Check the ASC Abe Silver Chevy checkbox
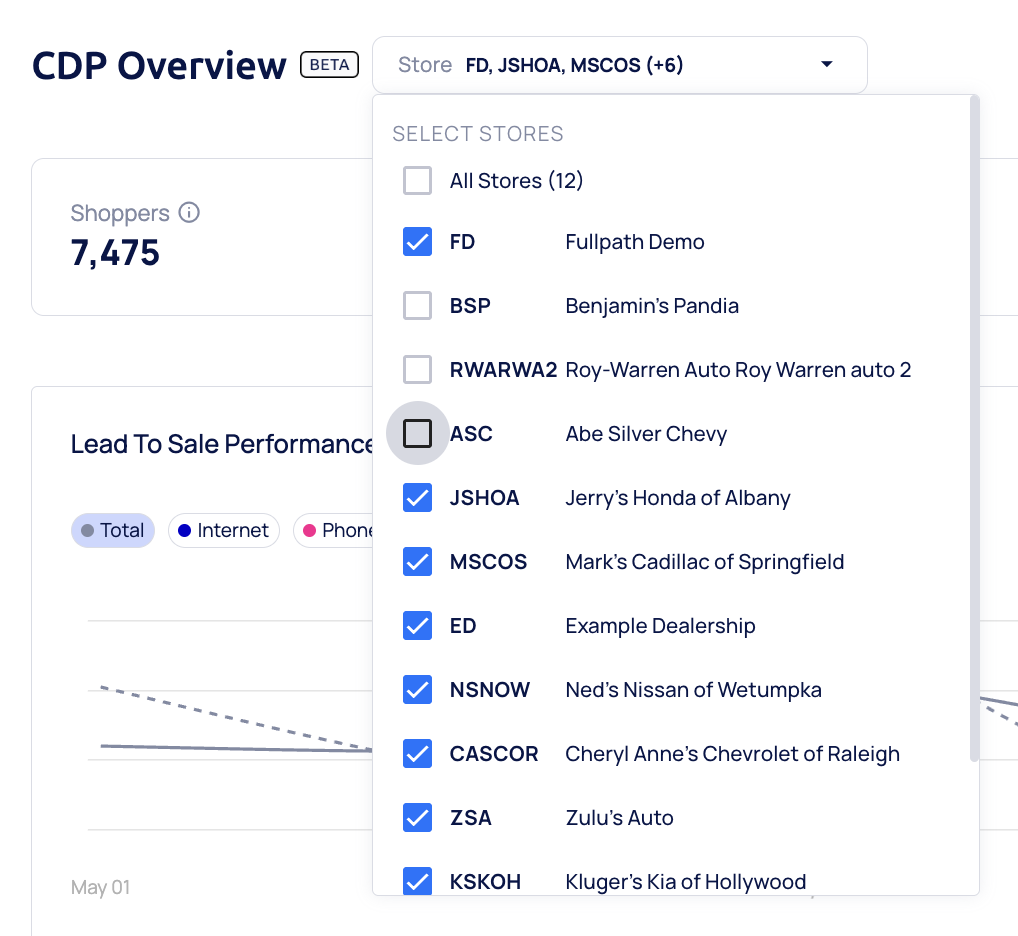Screen dimensions: 1018x936 (x=417, y=434)
